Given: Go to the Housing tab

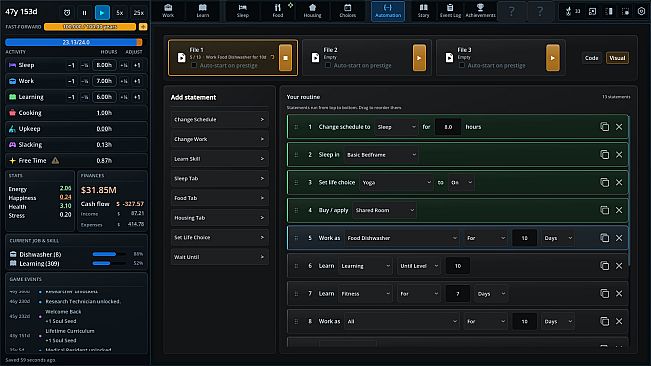Looking at the screenshot, I should pyautogui.click(x=312, y=11).
